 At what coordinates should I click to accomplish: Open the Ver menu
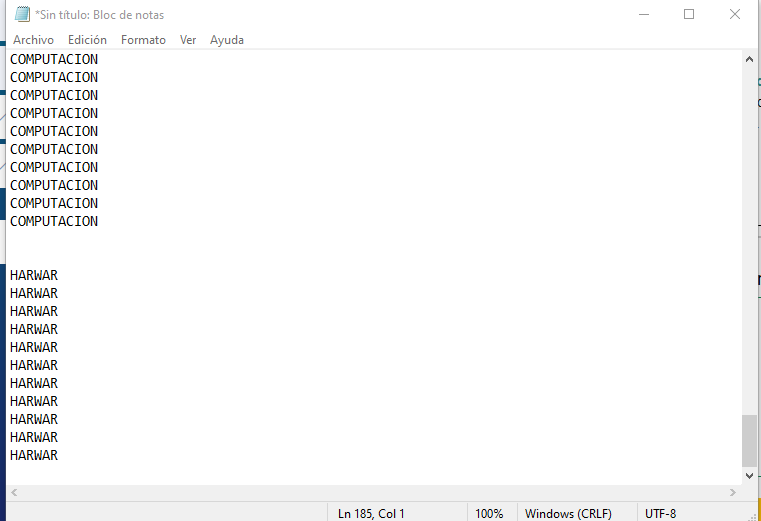pos(188,40)
